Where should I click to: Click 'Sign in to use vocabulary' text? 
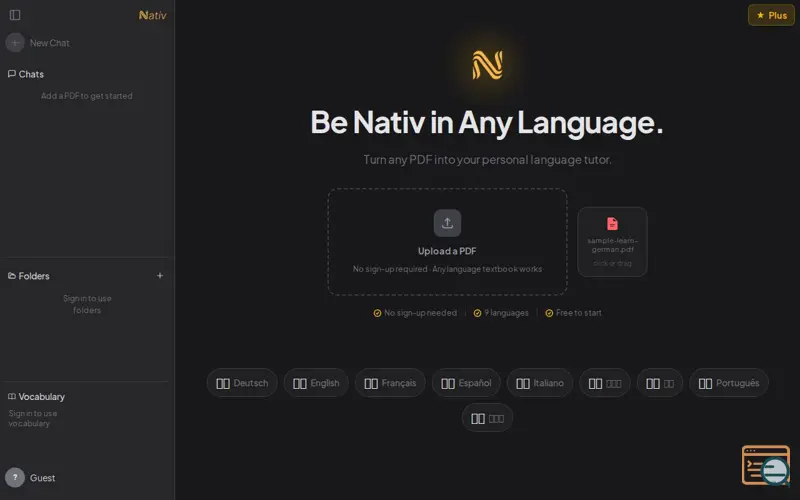coord(33,418)
